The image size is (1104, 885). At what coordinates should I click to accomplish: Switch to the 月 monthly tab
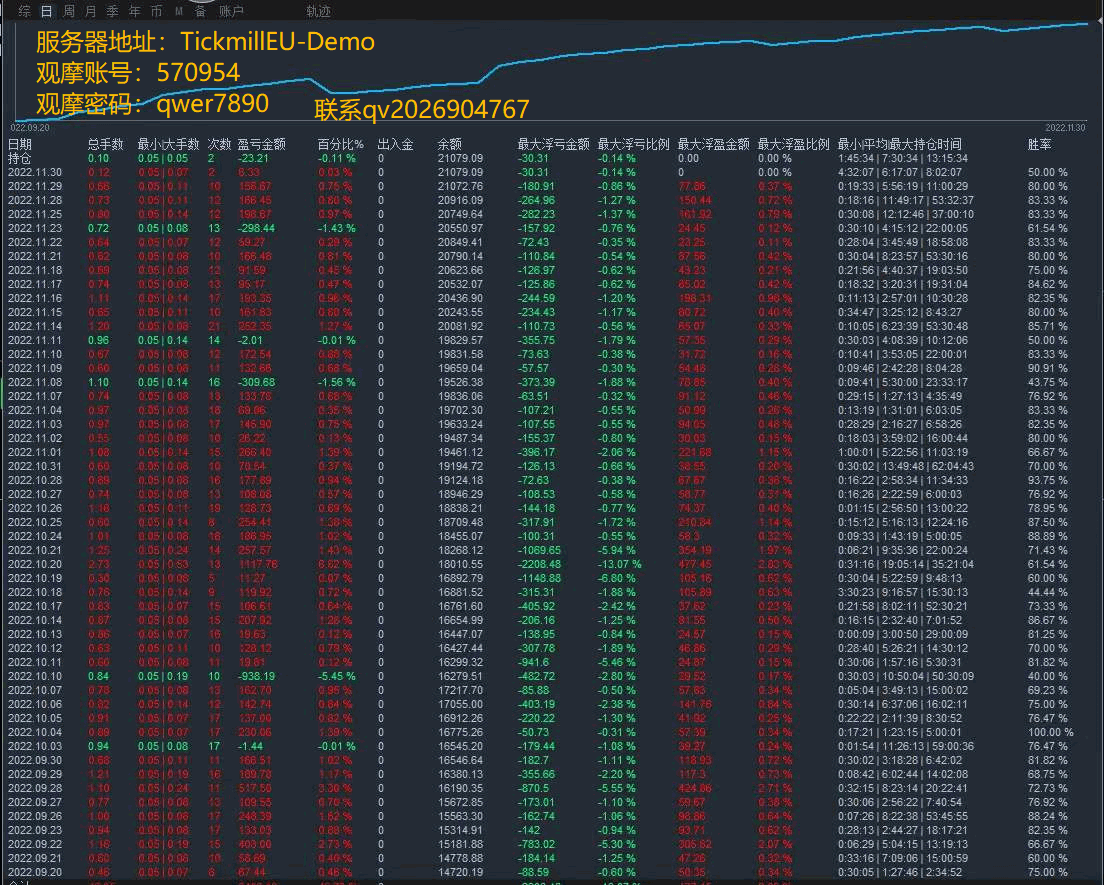91,11
